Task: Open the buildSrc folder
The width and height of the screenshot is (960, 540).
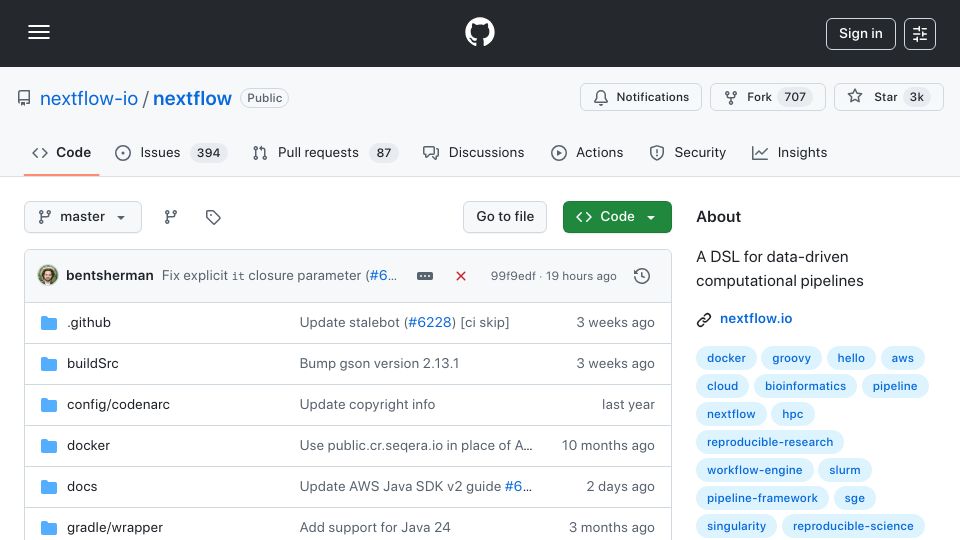Action: 92,364
